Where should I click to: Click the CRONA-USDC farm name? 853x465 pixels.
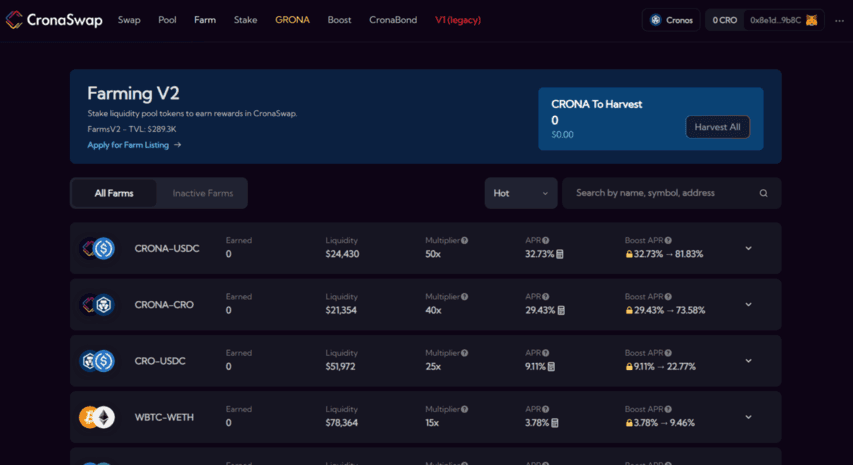167,249
